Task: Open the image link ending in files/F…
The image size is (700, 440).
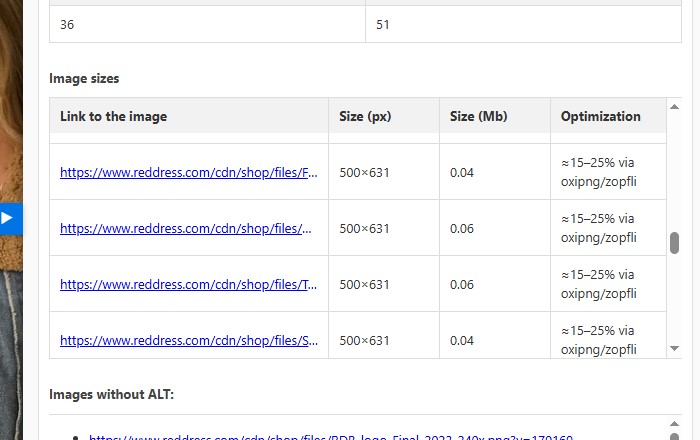Action: (188, 172)
